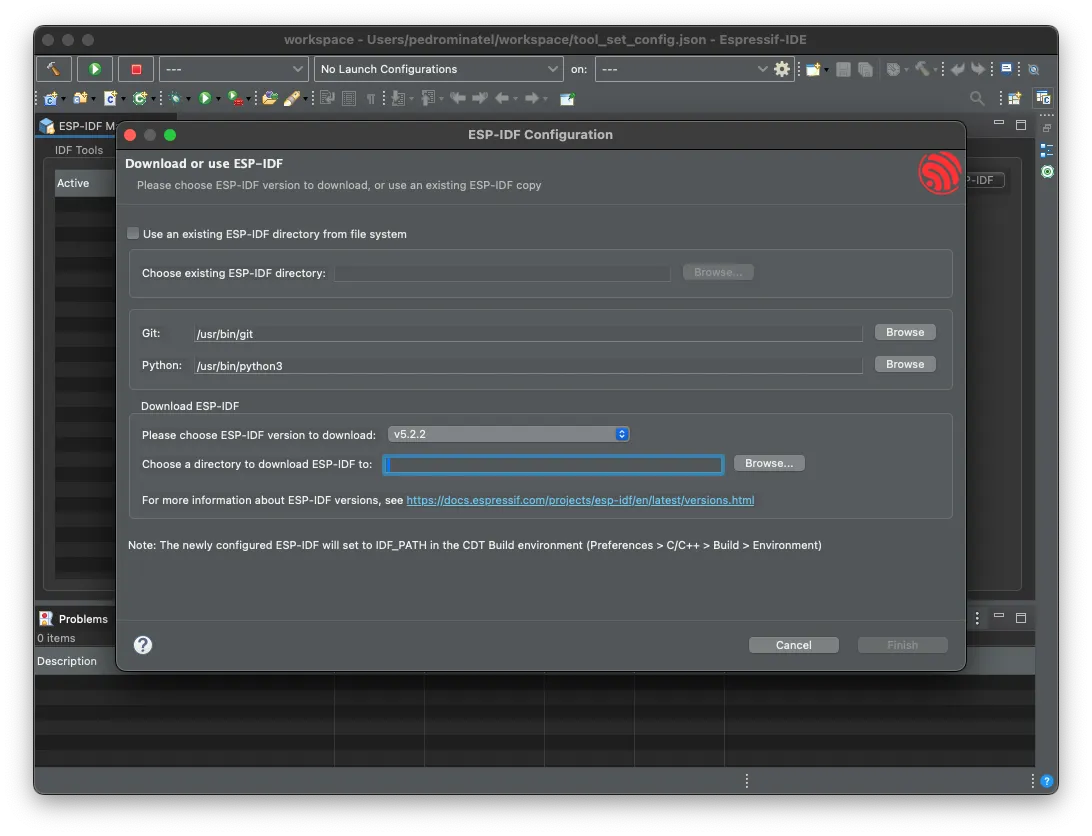Click the Cancel button
Viewport: 1092px width, 836px height.
click(x=793, y=645)
